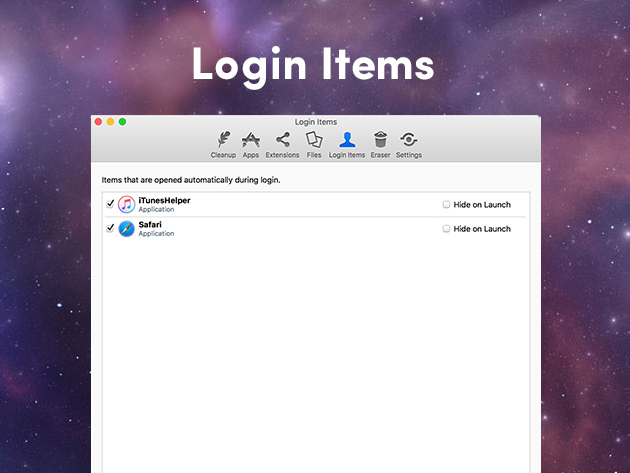
Task: Select the Login Items toolbar icon
Action: click(x=347, y=145)
